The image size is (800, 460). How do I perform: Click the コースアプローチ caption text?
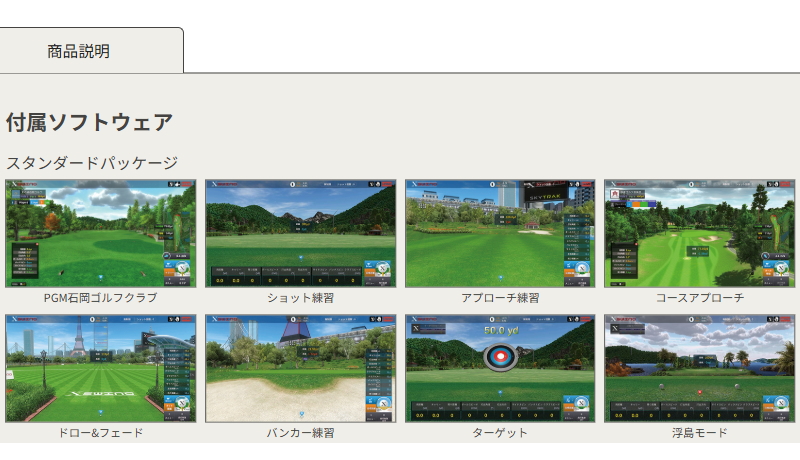(699, 298)
